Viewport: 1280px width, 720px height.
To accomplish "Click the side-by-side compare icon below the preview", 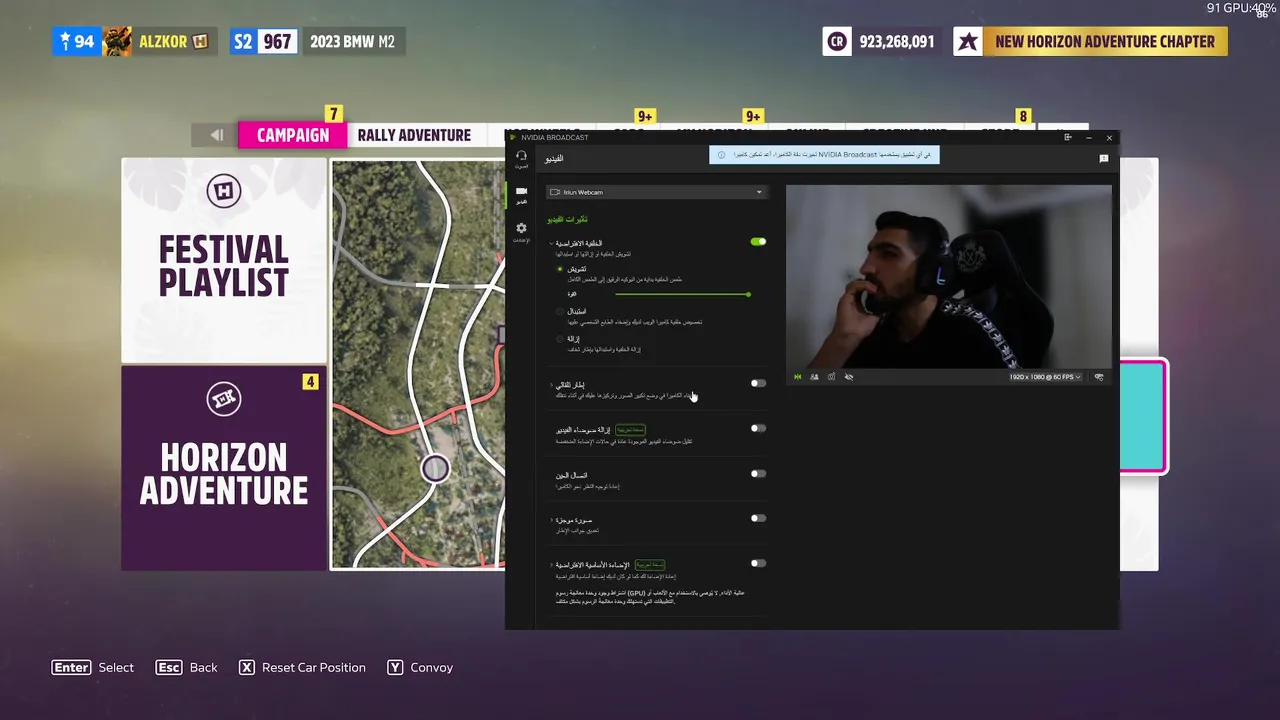I will tap(814, 377).
